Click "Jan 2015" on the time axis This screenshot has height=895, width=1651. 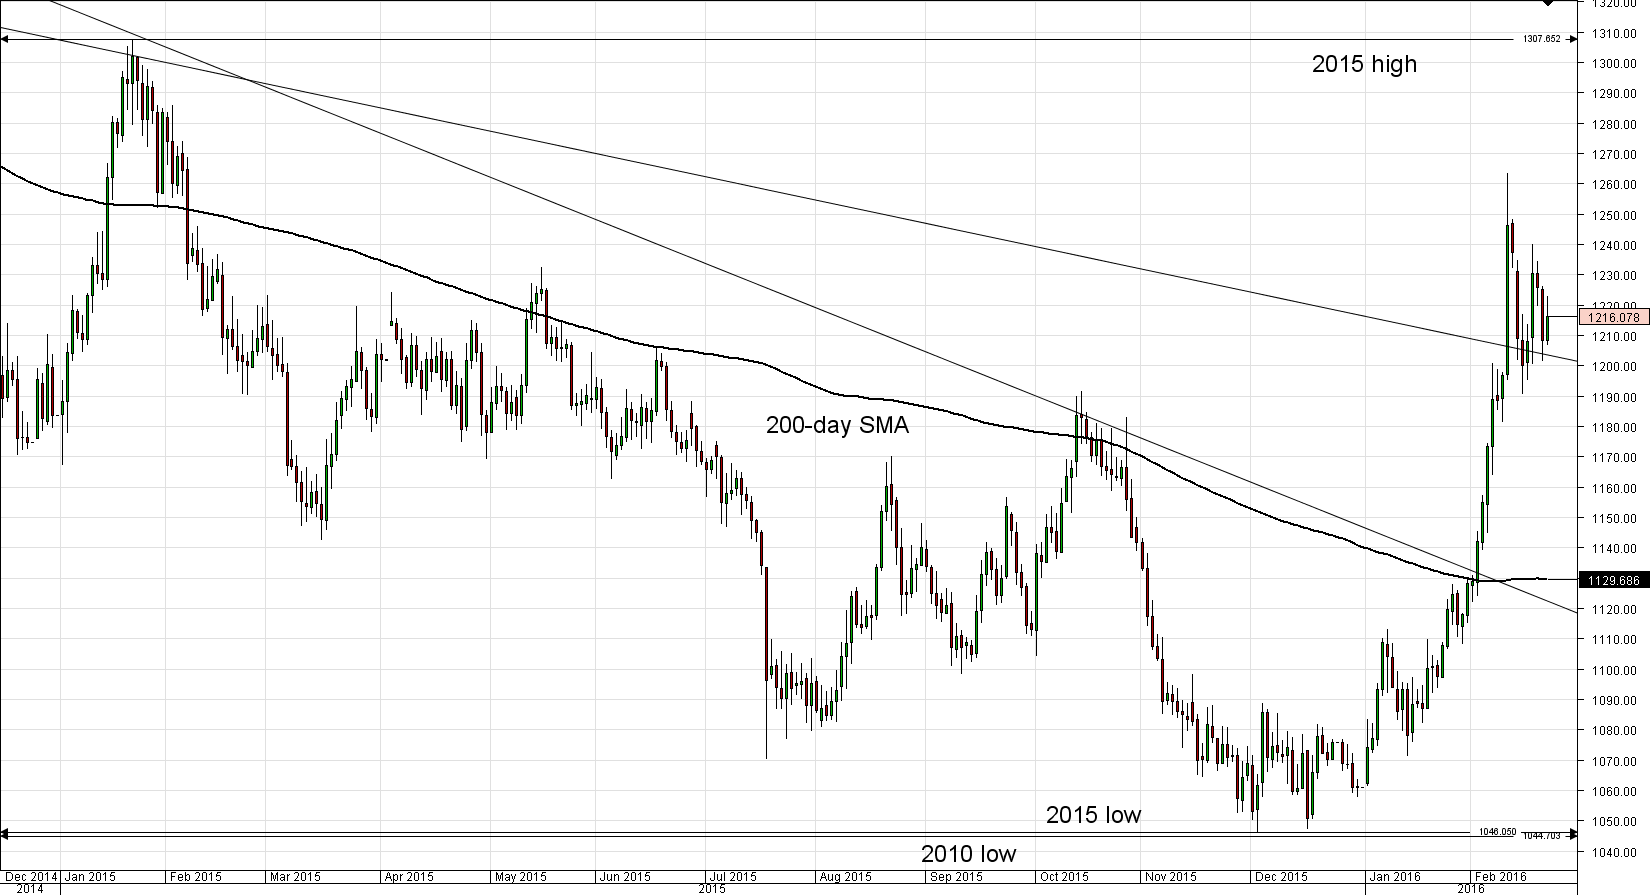tap(89, 877)
